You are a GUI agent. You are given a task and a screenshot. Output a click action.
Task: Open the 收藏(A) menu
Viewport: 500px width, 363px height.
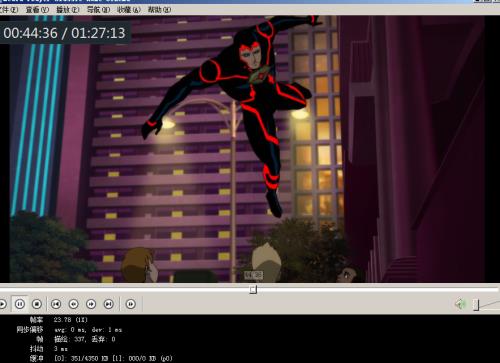tap(129, 10)
